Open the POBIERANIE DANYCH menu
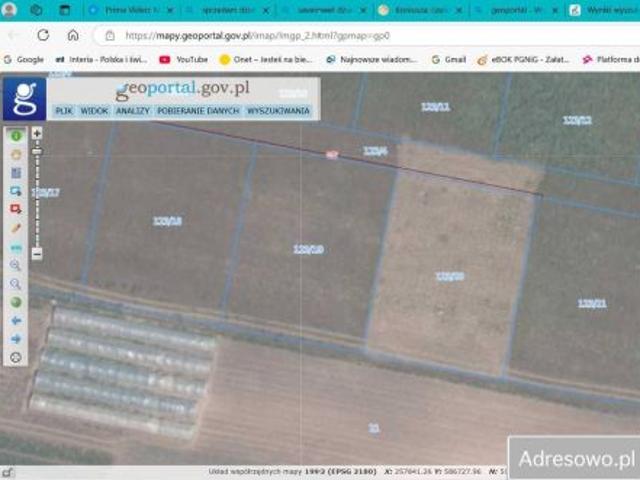The image size is (640, 480). tap(195, 111)
